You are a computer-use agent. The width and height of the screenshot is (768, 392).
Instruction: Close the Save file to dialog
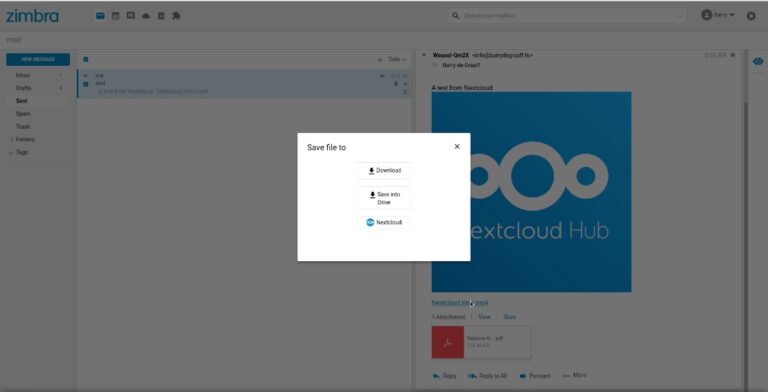click(457, 147)
